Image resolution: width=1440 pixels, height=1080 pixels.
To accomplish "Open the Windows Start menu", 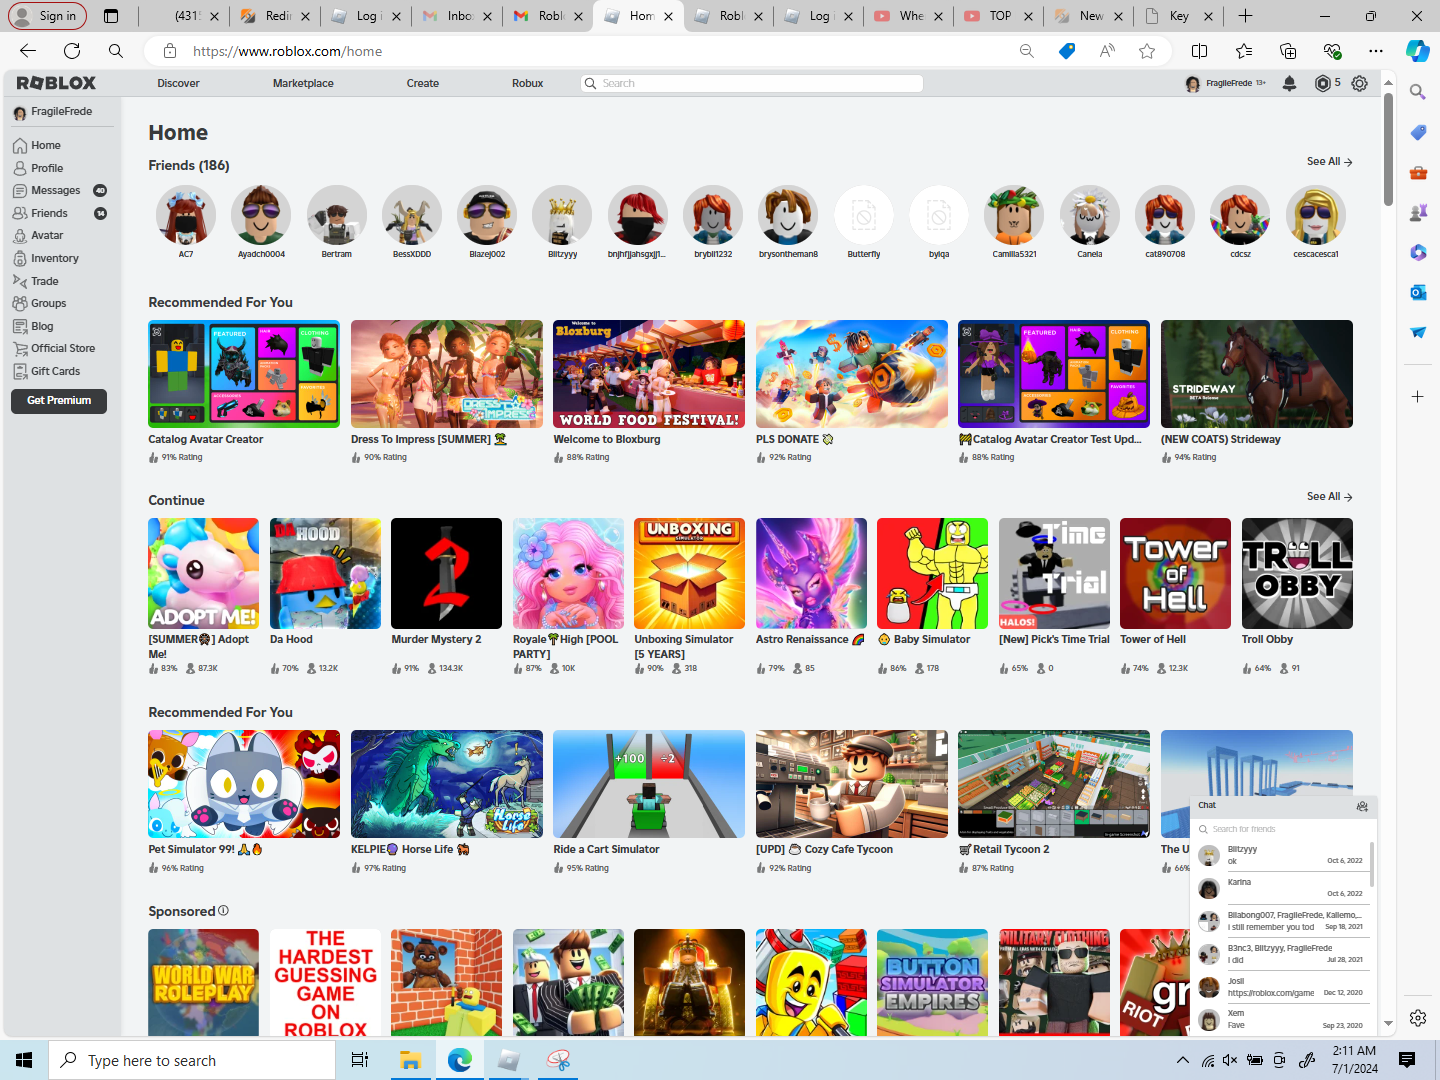I will [24, 1060].
